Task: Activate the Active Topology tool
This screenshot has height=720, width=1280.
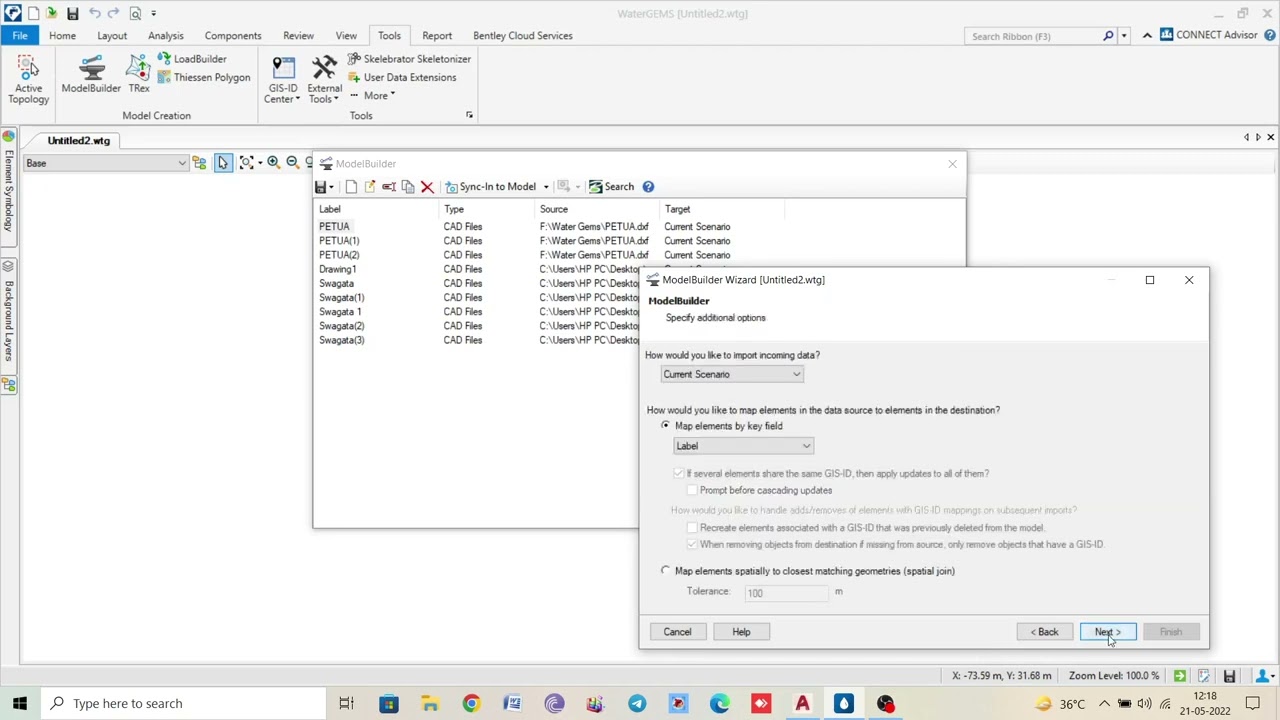Action: (x=28, y=79)
